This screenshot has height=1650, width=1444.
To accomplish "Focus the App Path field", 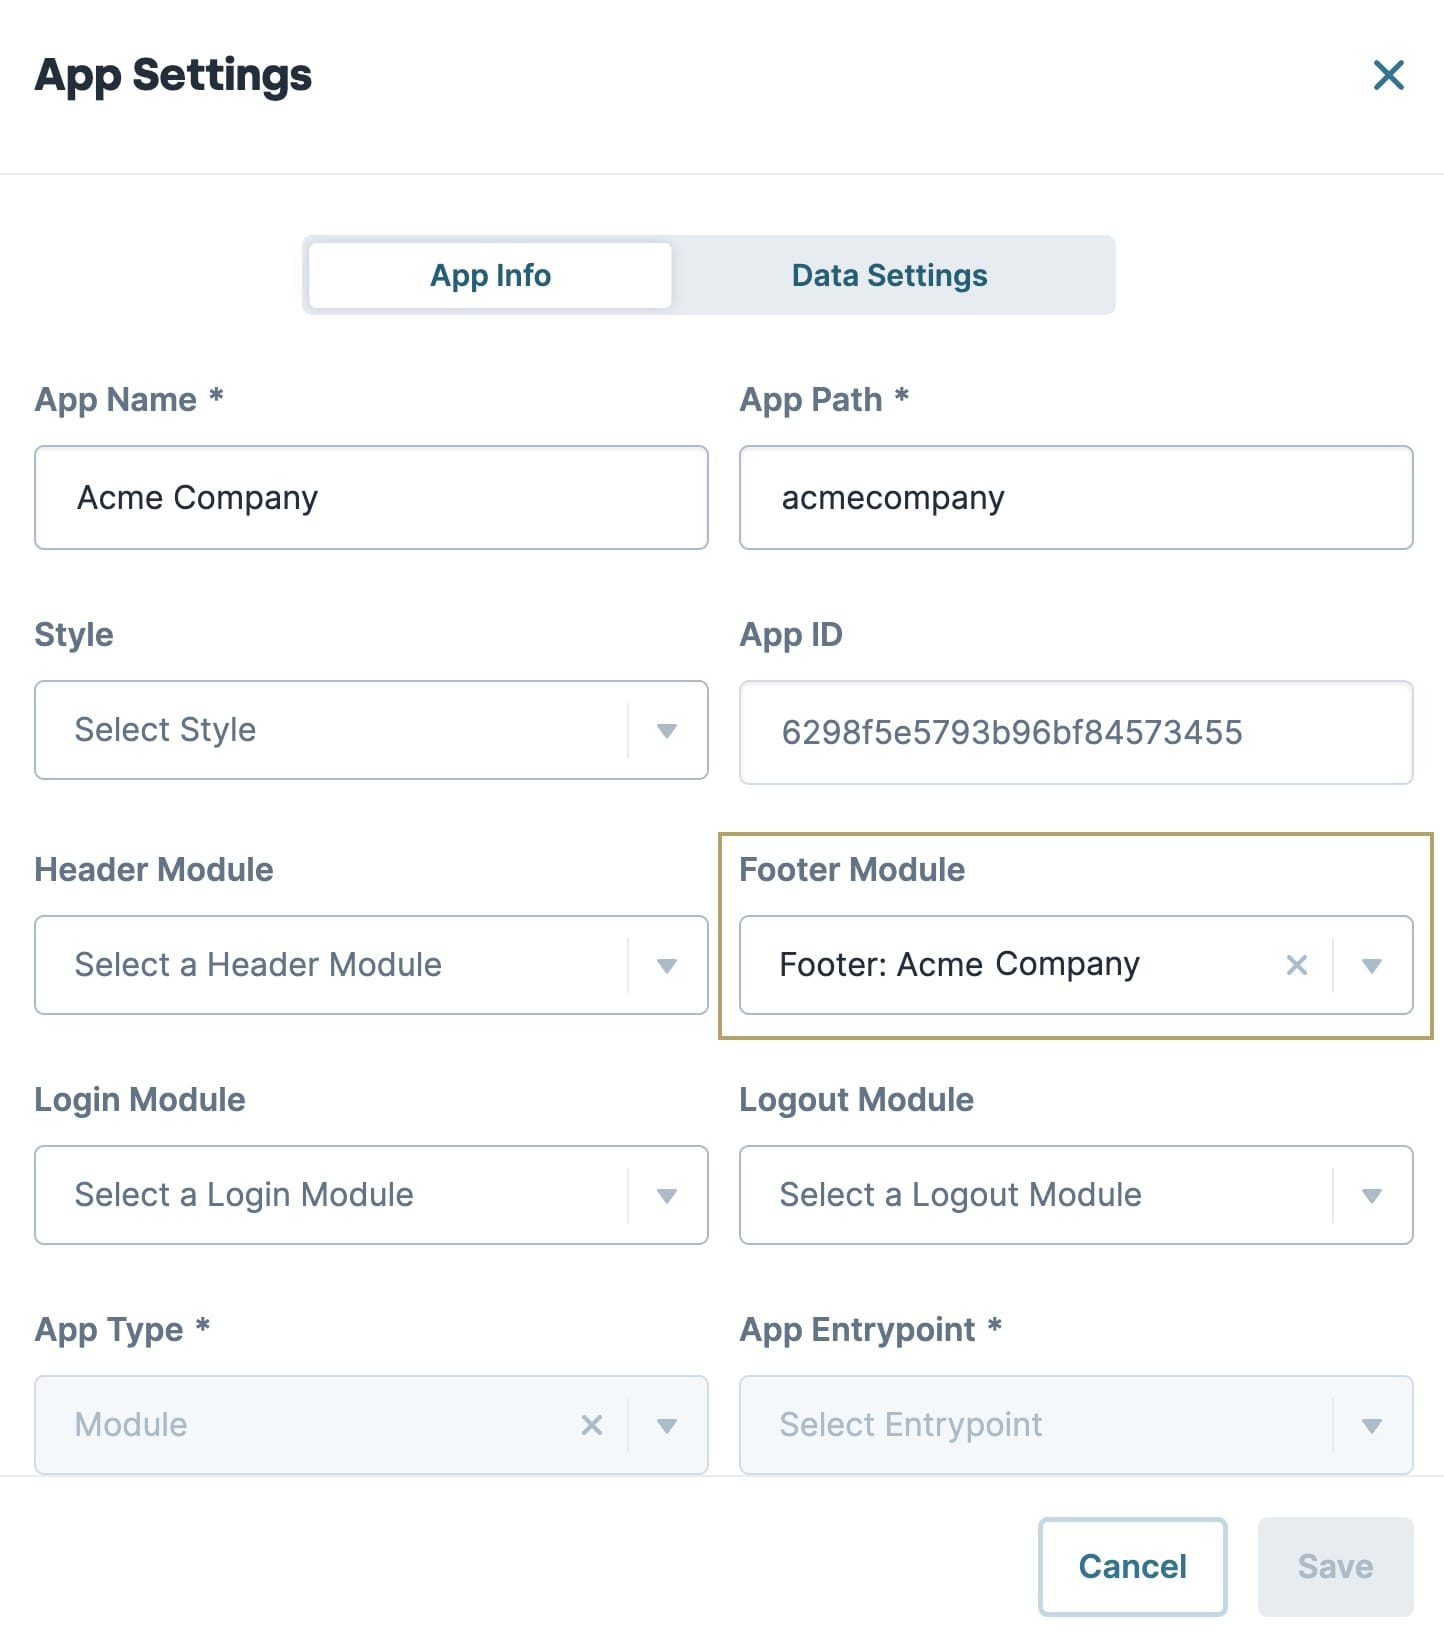I will (1076, 497).
